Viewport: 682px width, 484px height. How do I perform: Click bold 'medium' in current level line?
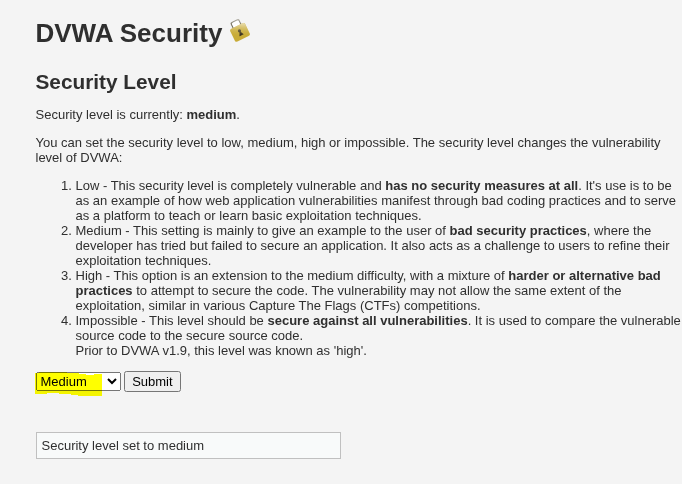coord(211,115)
